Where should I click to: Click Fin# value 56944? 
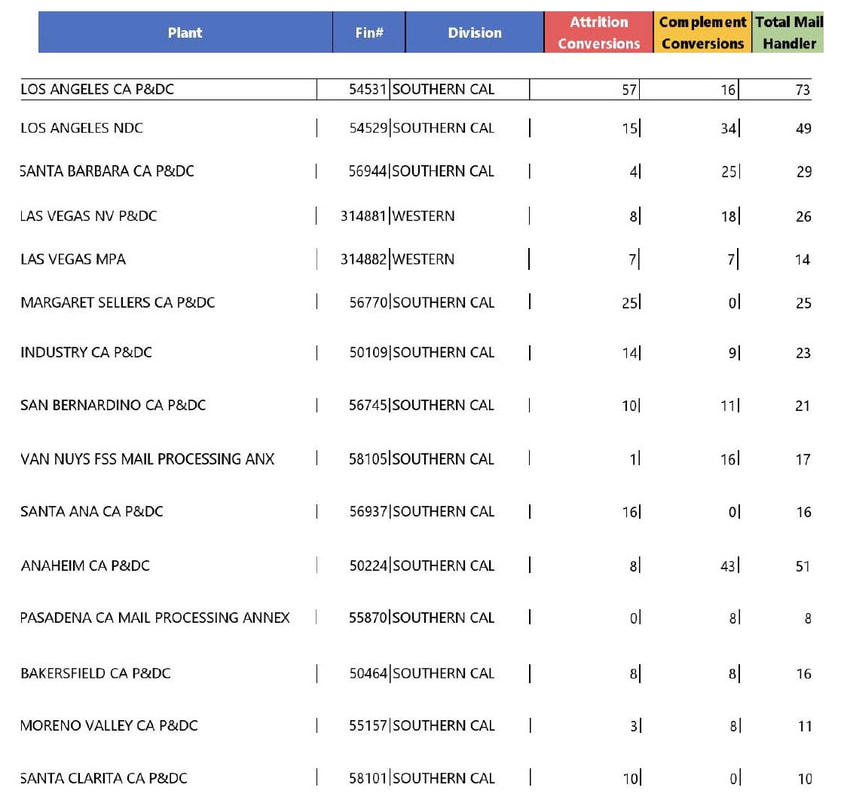click(368, 171)
